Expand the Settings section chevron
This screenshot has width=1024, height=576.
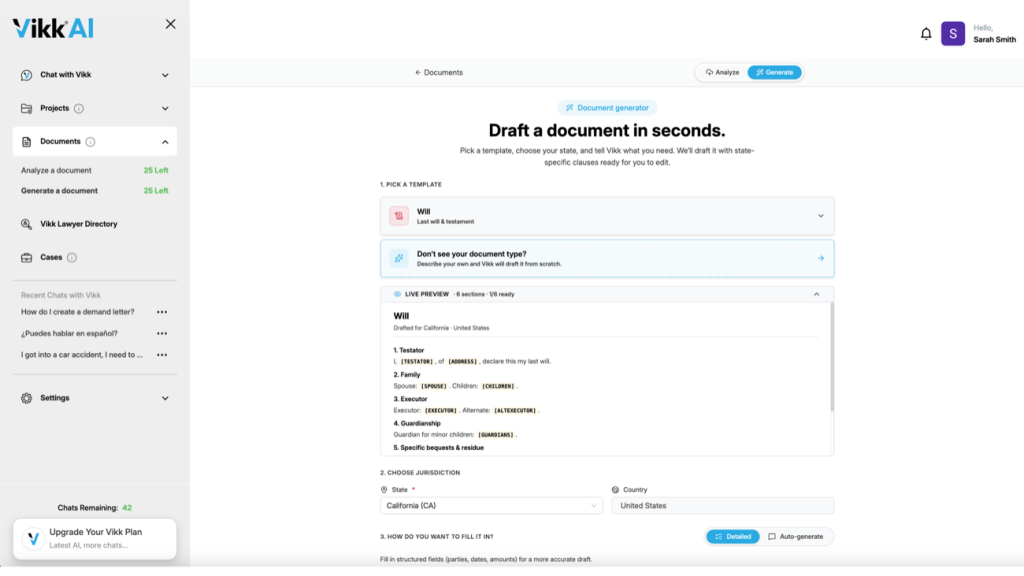[x=165, y=398]
